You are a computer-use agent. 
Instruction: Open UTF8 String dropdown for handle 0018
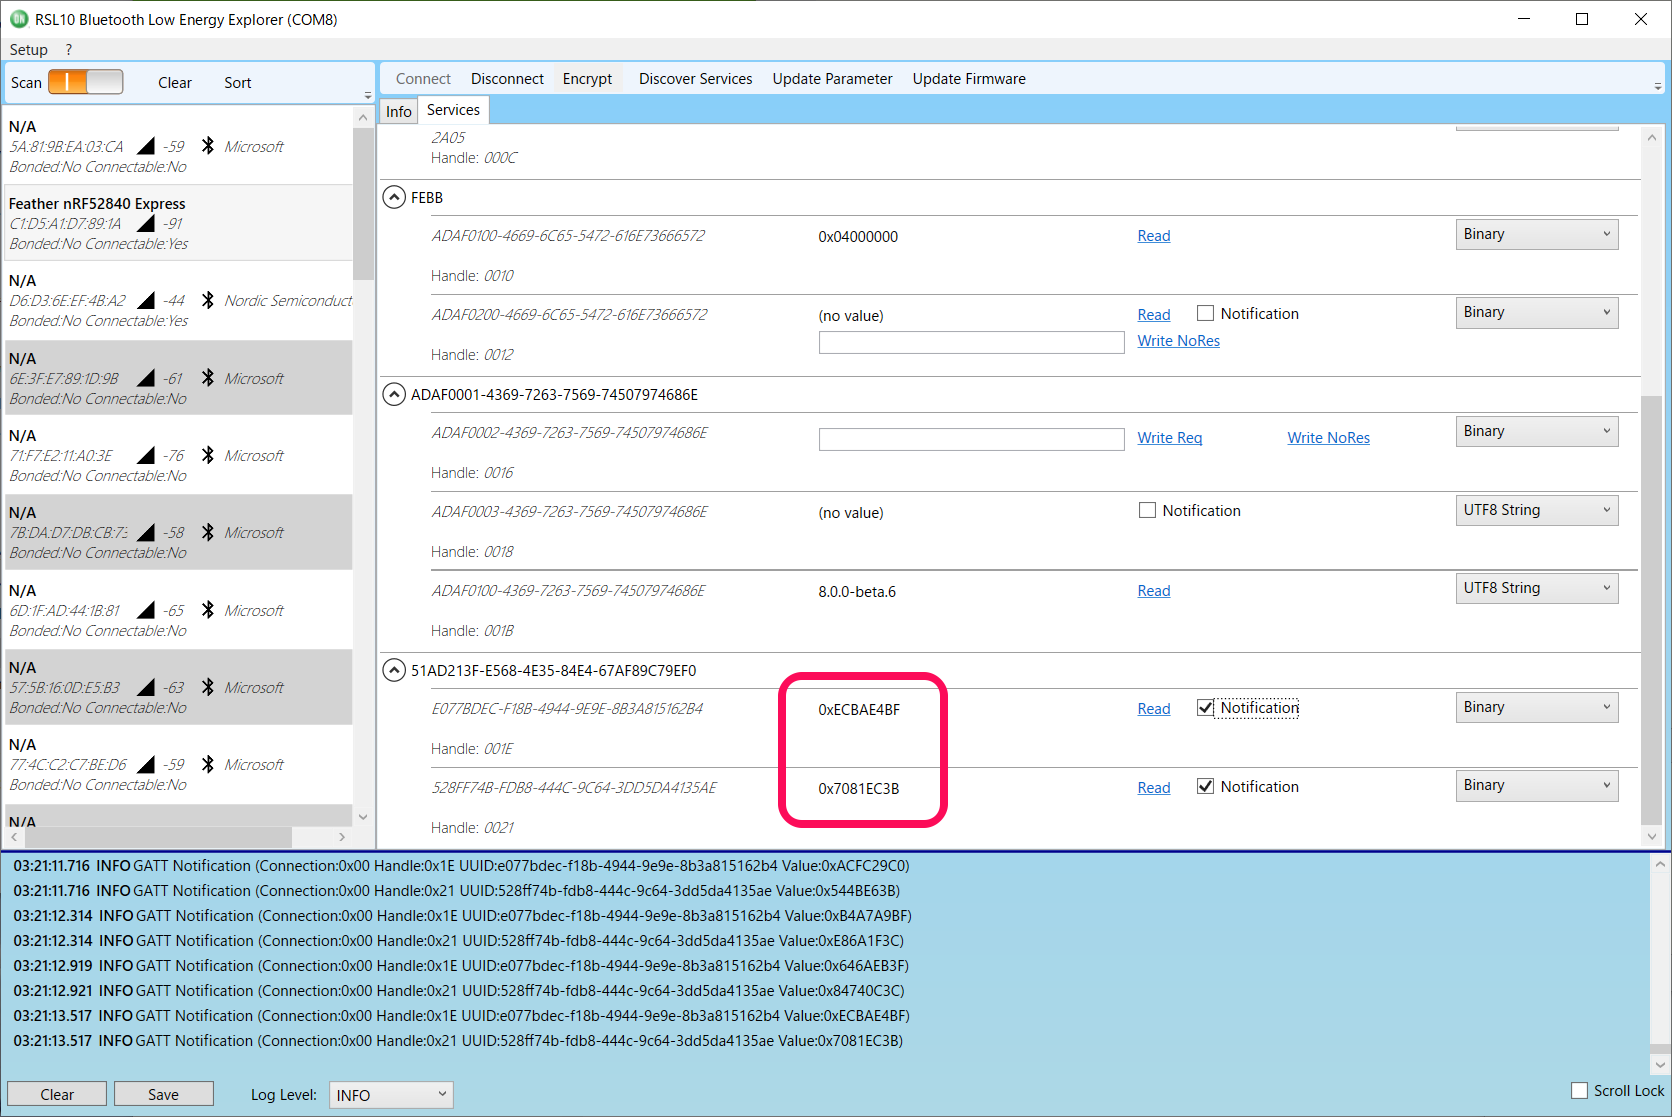[1536, 510]
